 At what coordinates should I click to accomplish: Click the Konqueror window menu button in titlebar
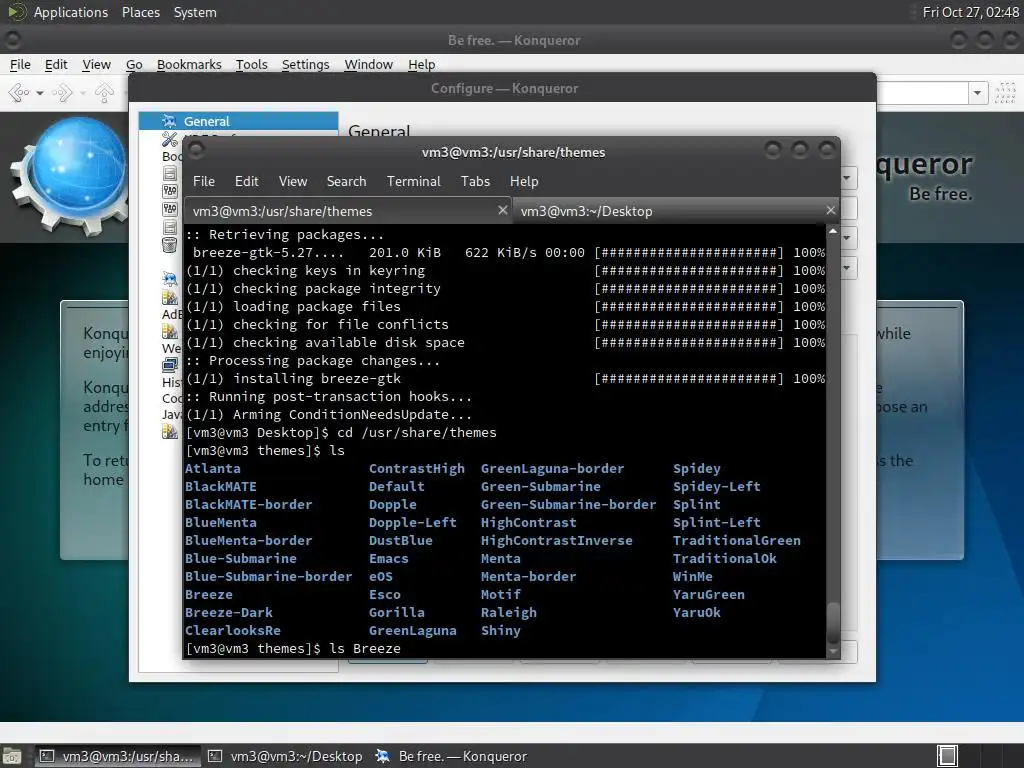12,40
